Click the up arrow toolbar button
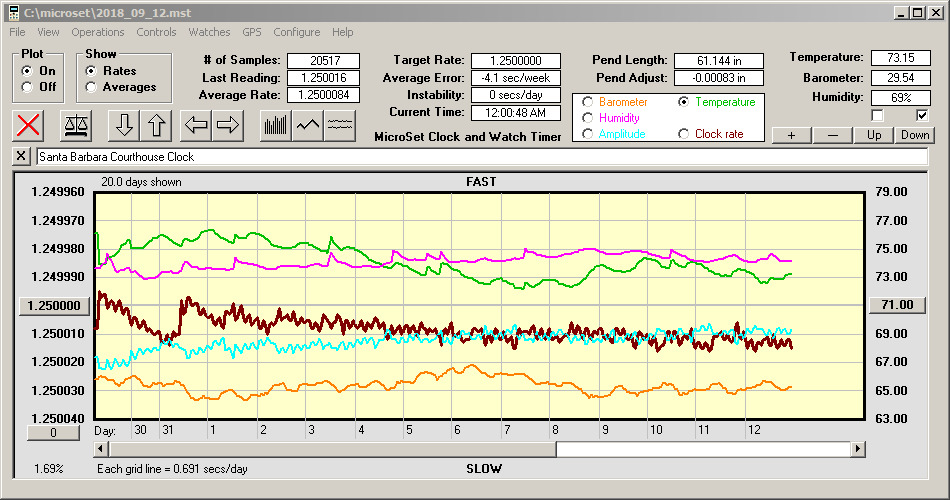 (156, 125)
